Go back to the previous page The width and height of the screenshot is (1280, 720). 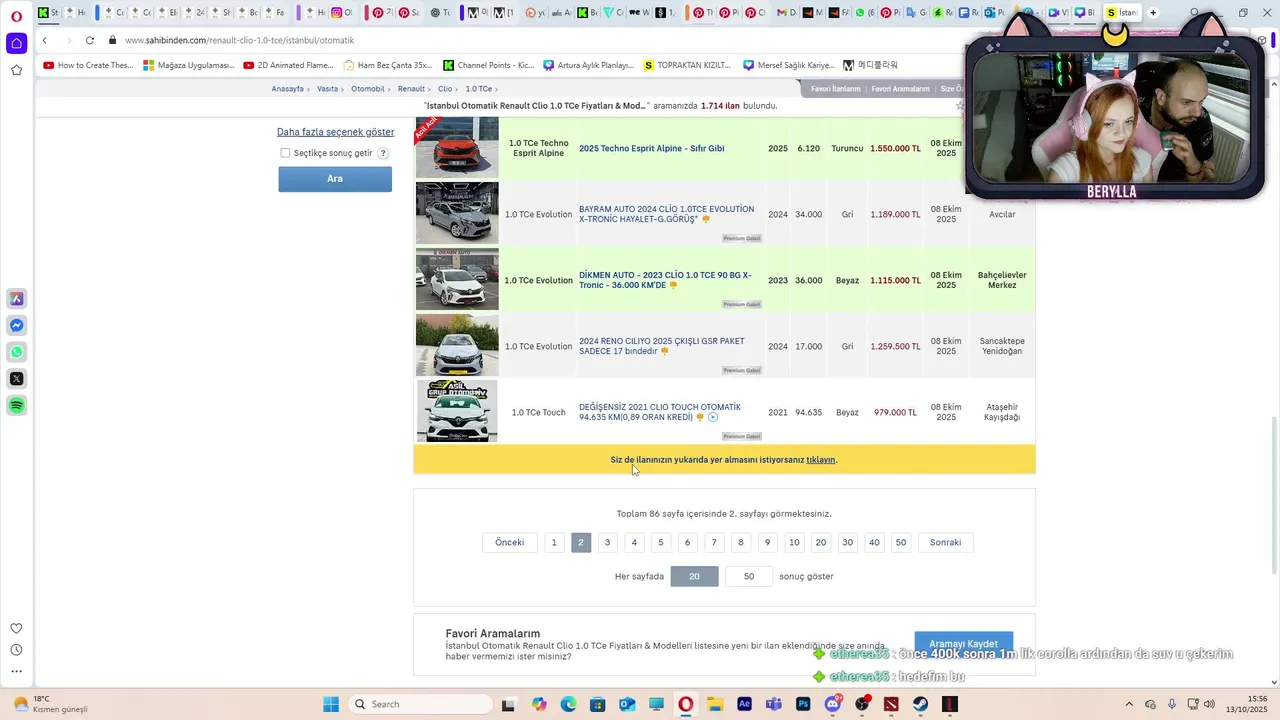tap(45, 40)
